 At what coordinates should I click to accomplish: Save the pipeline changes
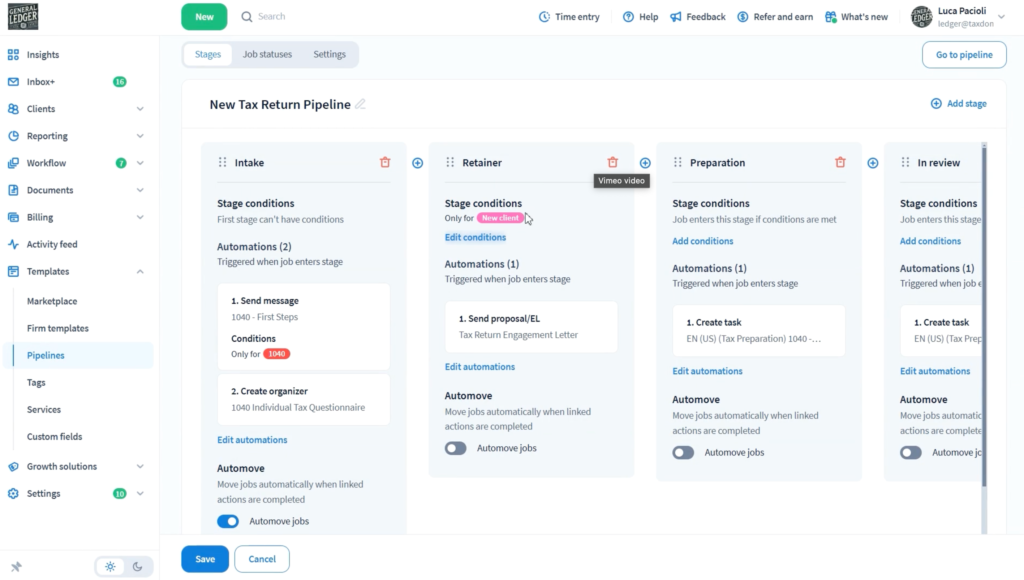pos(204,559)
